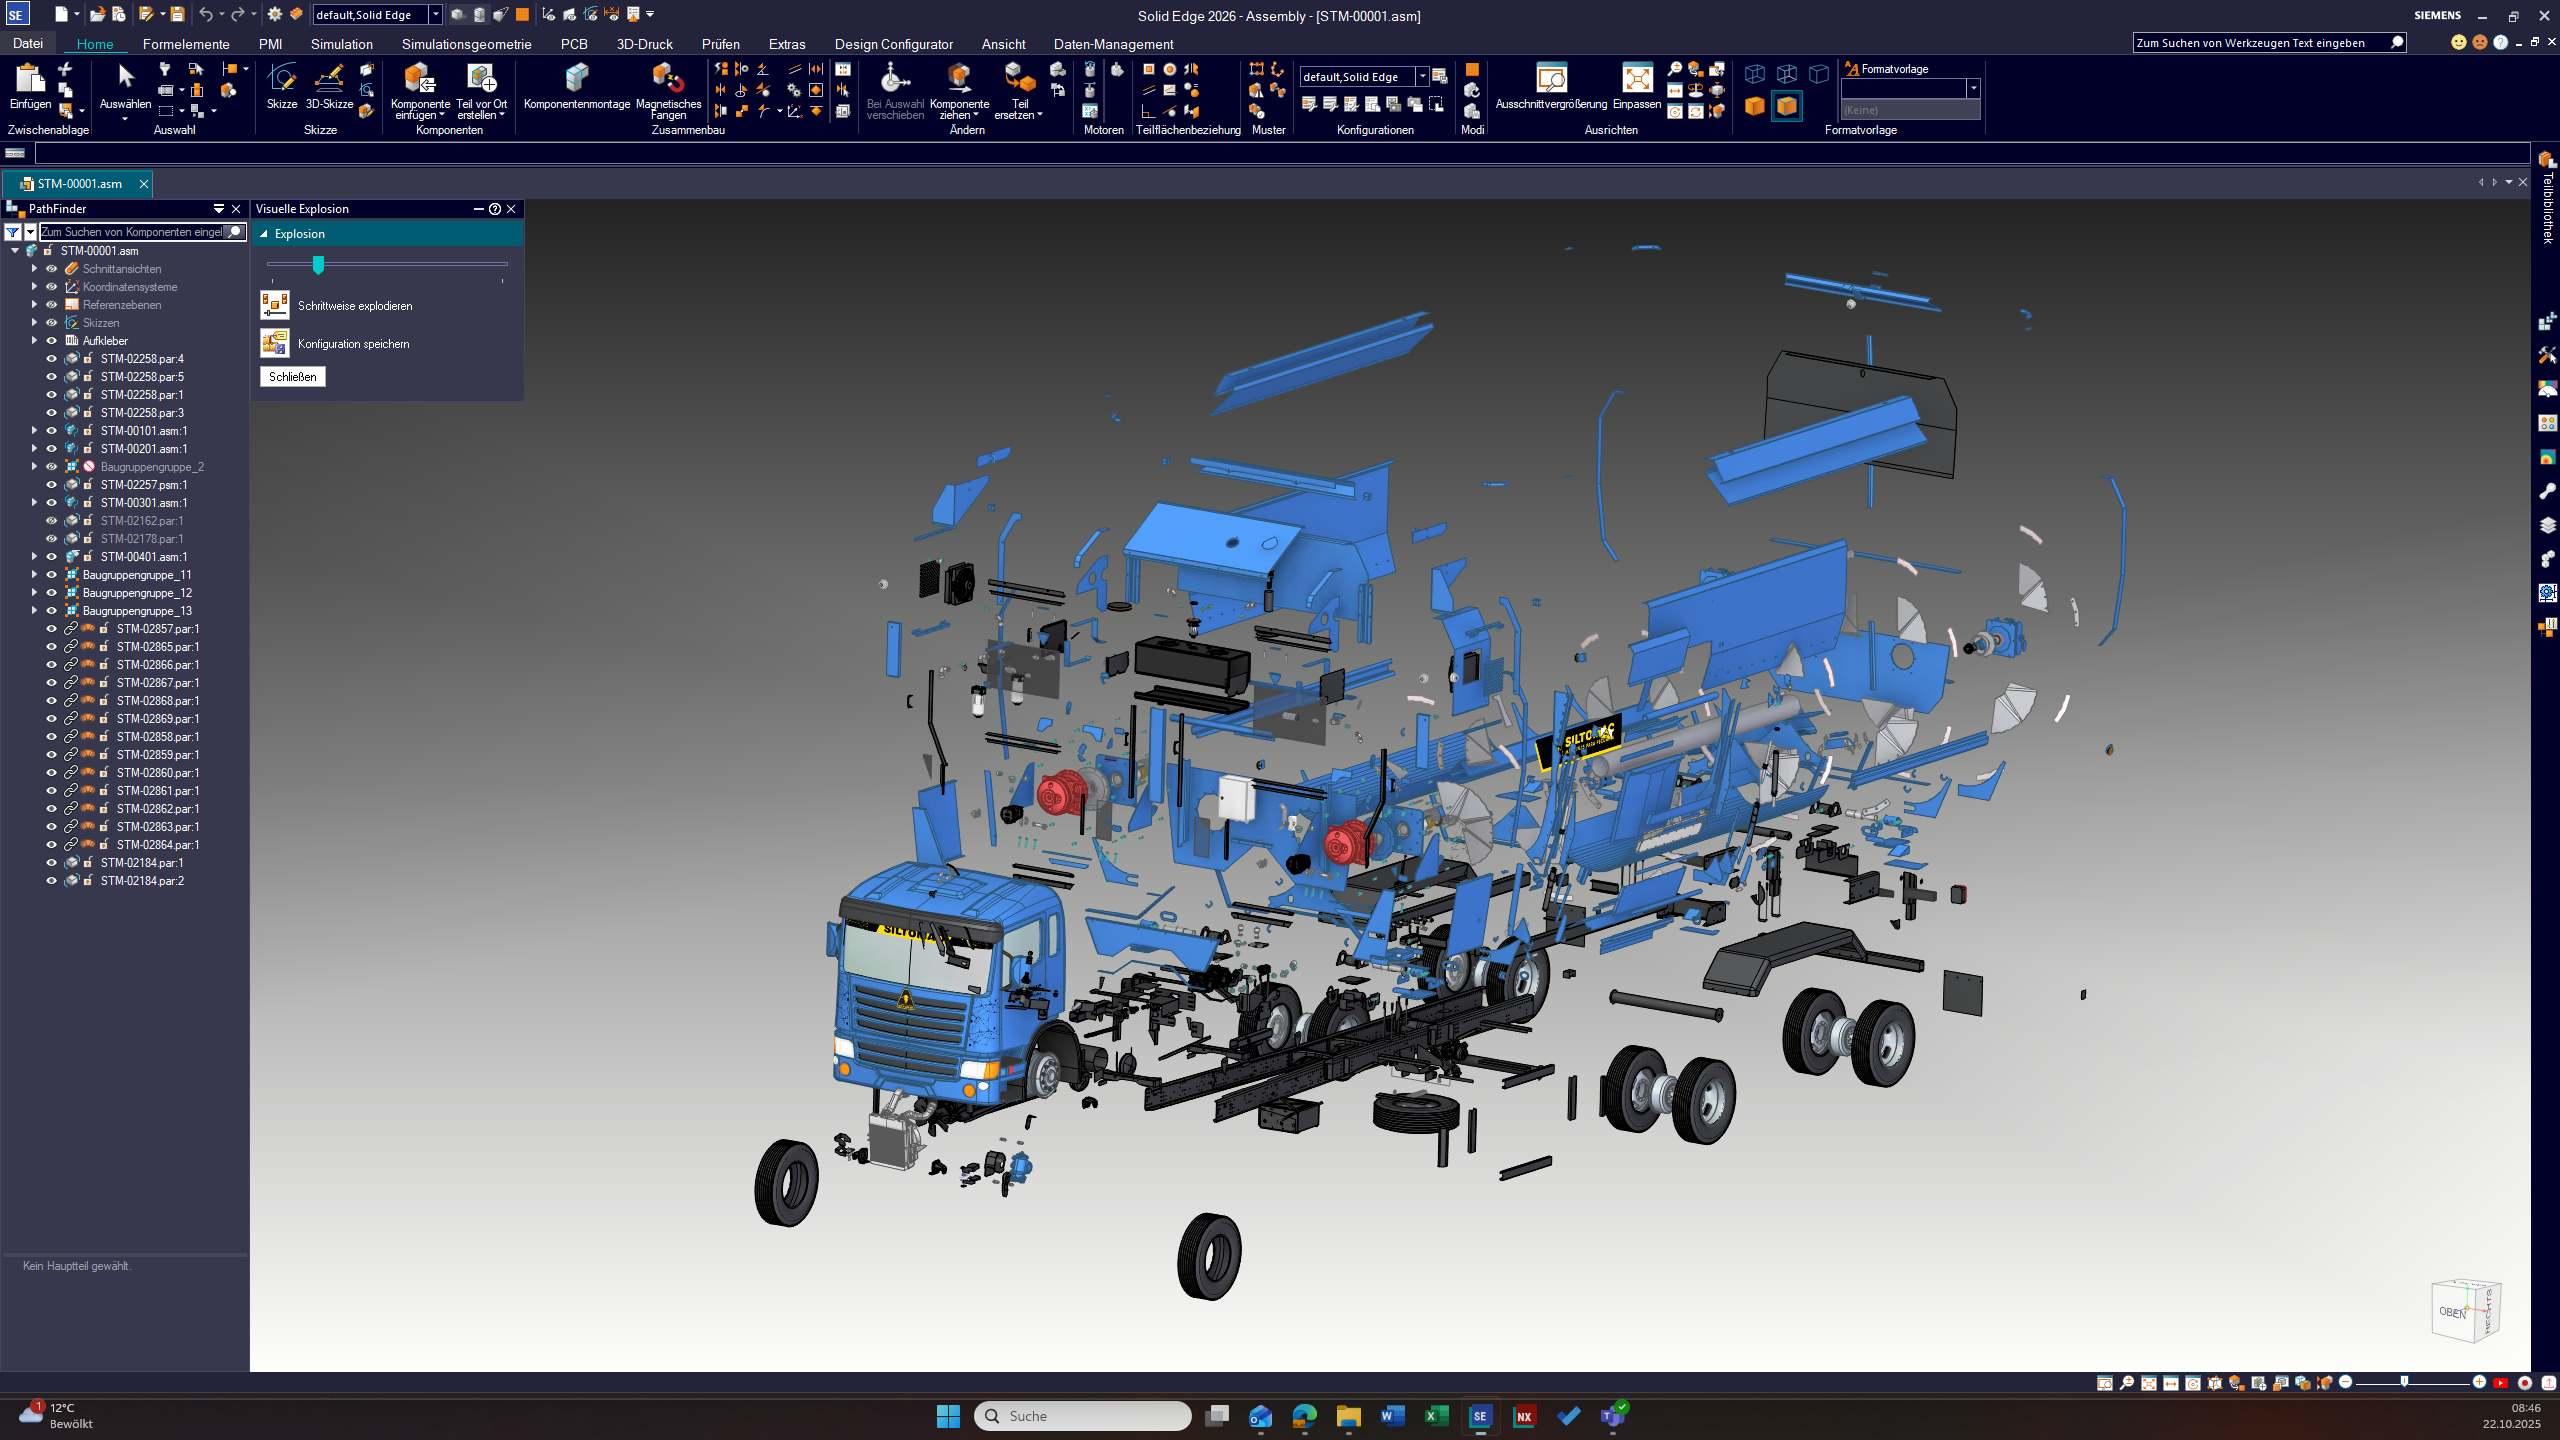Click the Schließen button
The image size is (2560, 1440).
point(293,377)
